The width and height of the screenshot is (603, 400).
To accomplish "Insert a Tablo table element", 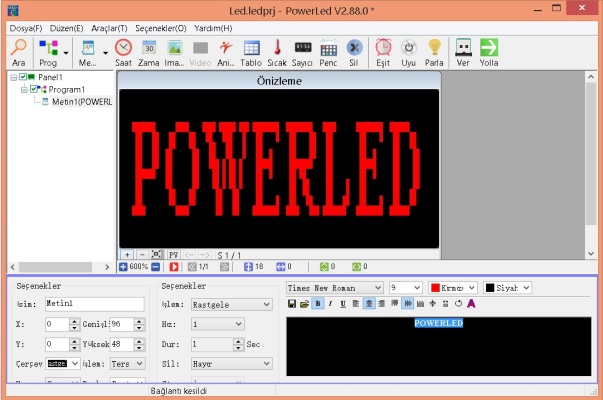I will pos(251,53).
